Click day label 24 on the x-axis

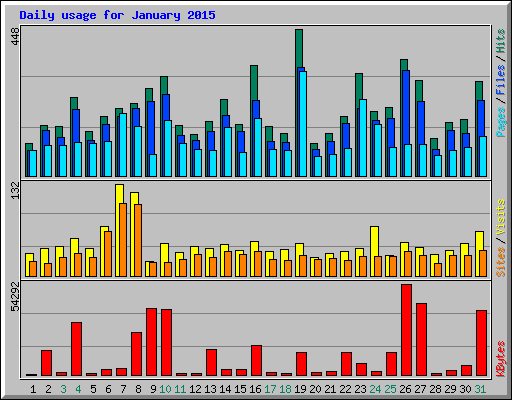(375, 389)
